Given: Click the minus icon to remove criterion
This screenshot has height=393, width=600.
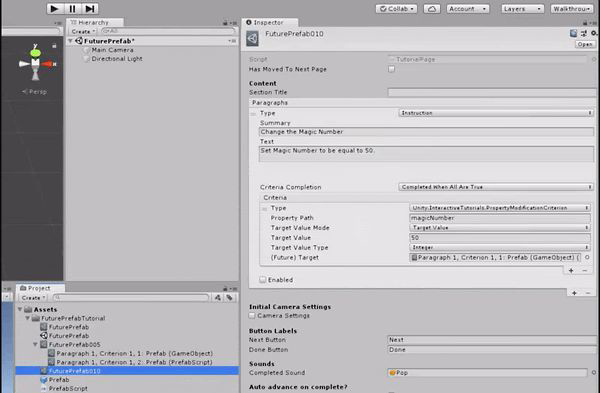Looking at the screenshot, I should click(585, 271).
